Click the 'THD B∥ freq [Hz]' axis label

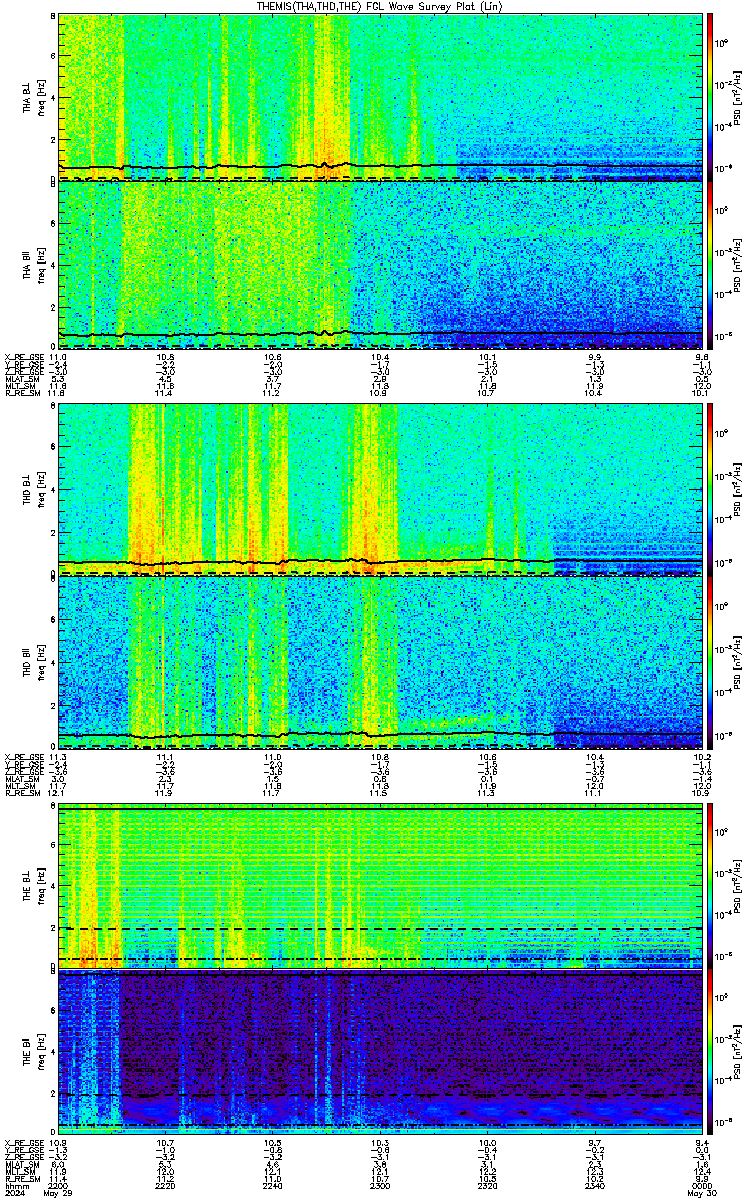point(34,661)
